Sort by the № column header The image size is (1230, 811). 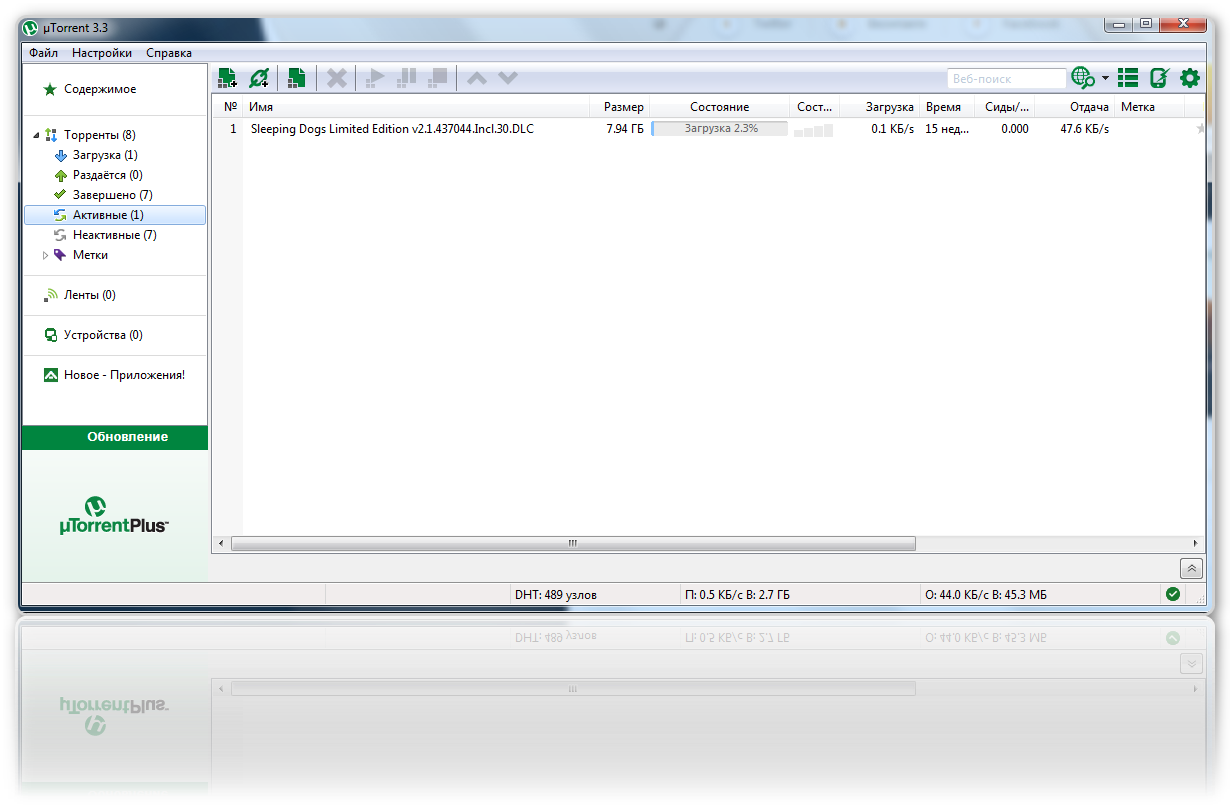click(x=229, y=107)
